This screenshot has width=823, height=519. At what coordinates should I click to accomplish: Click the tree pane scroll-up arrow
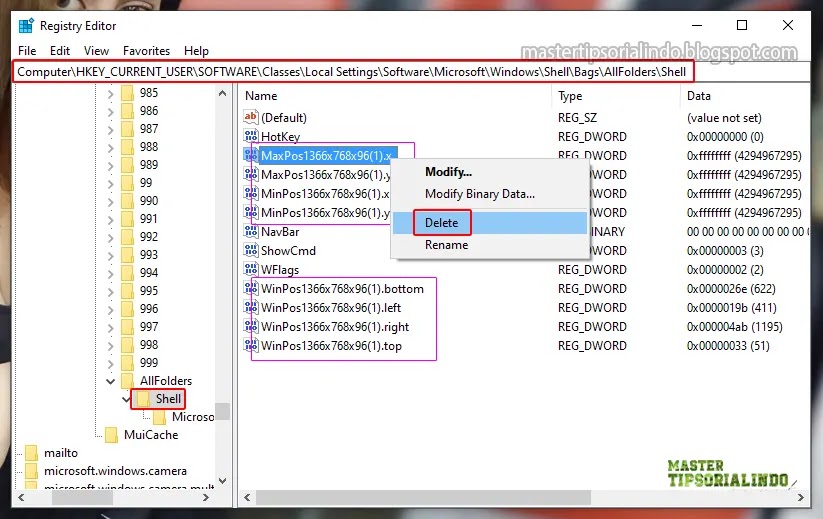click(x=223, y=93)
